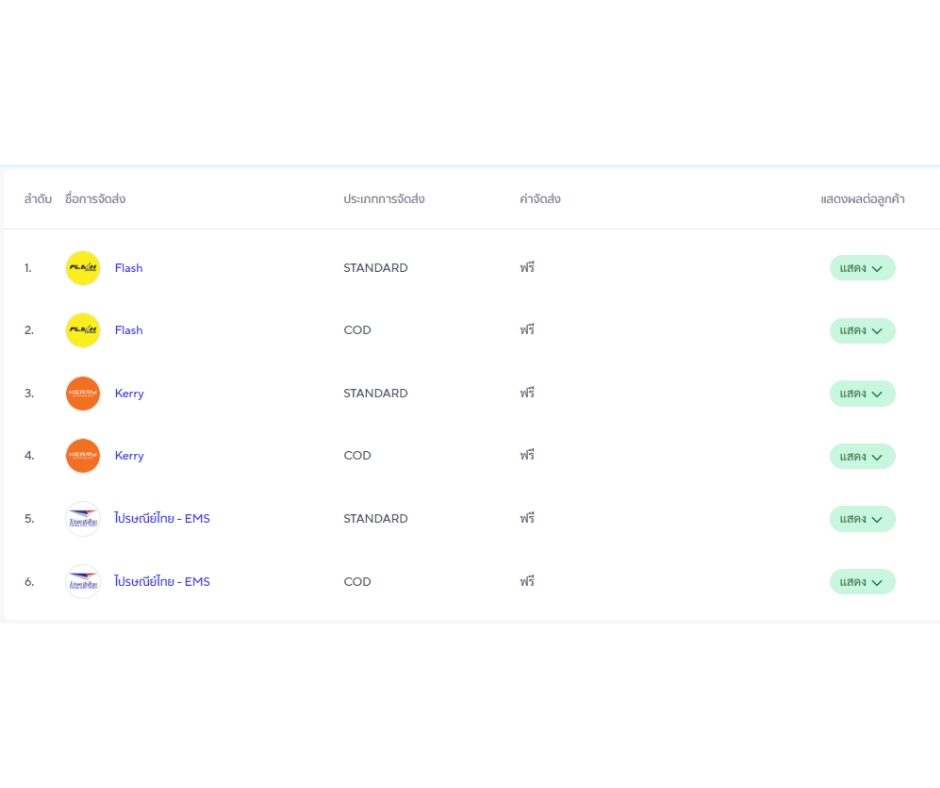The height and width of the screenshot is (788, 940).
Task: Select COD cell in row 6
Action: tap(357, 582)
